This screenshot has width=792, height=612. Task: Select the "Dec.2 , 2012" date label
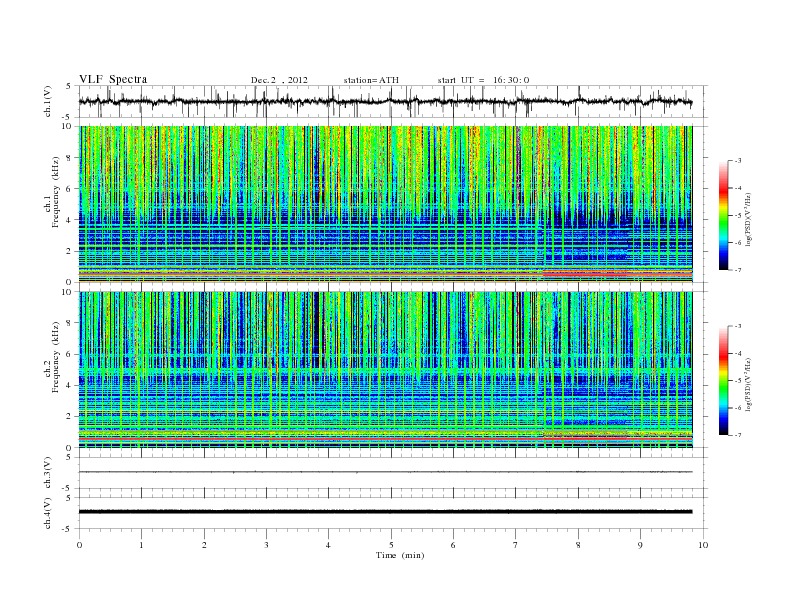coord(279,80)
